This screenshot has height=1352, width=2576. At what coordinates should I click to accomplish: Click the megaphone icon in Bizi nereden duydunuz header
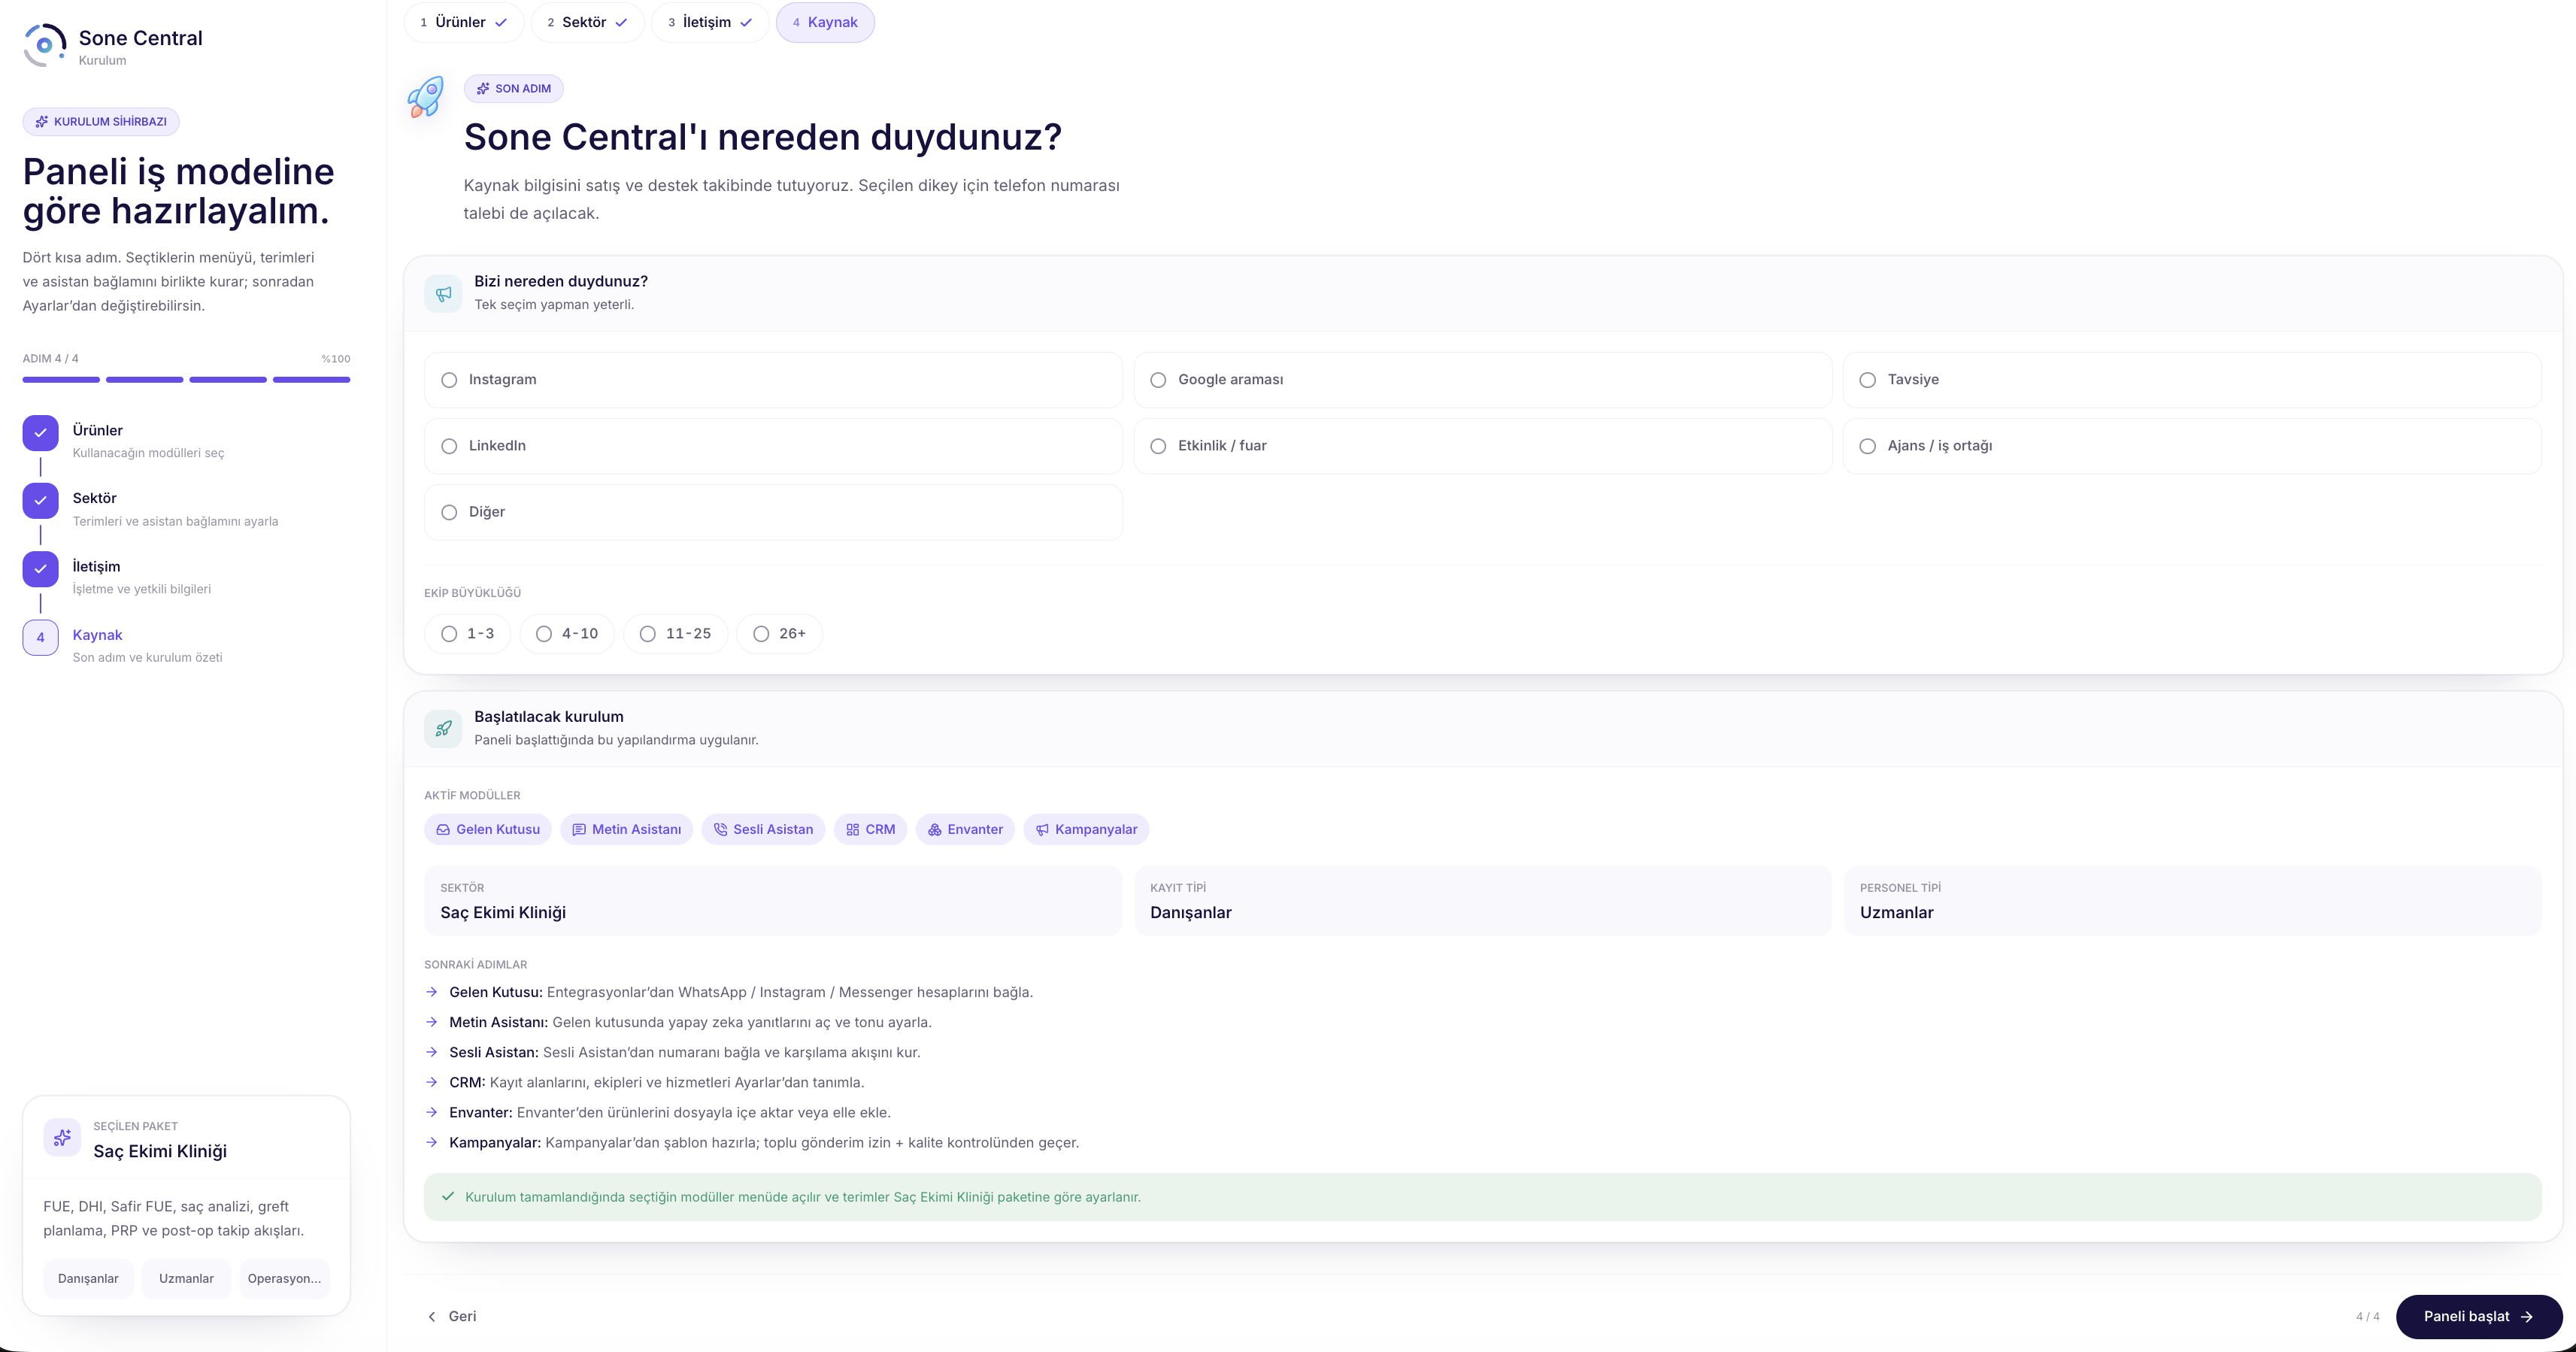click(x=443, y=293)
